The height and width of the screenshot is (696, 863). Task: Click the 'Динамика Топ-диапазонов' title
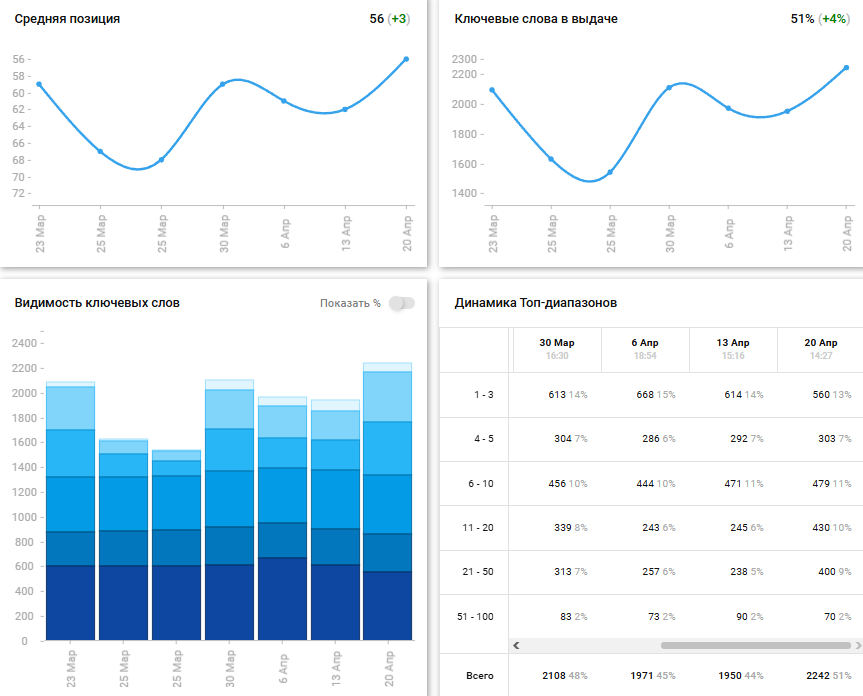[x=536, y=303]
